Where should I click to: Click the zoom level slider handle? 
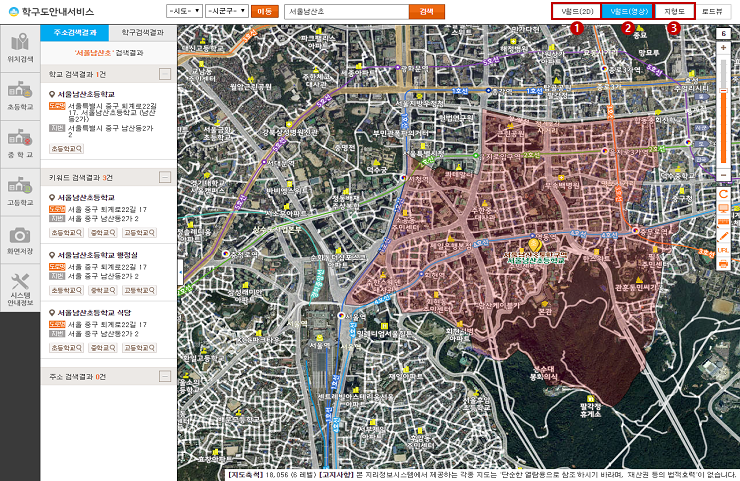(723, 91)
